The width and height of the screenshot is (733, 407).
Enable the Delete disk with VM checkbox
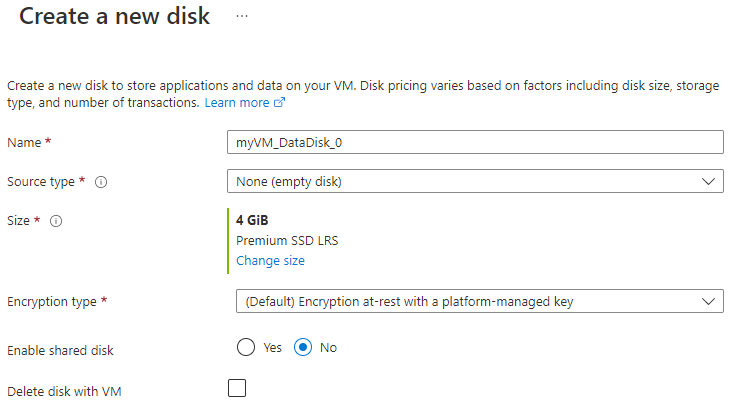[x=237, y=388]
